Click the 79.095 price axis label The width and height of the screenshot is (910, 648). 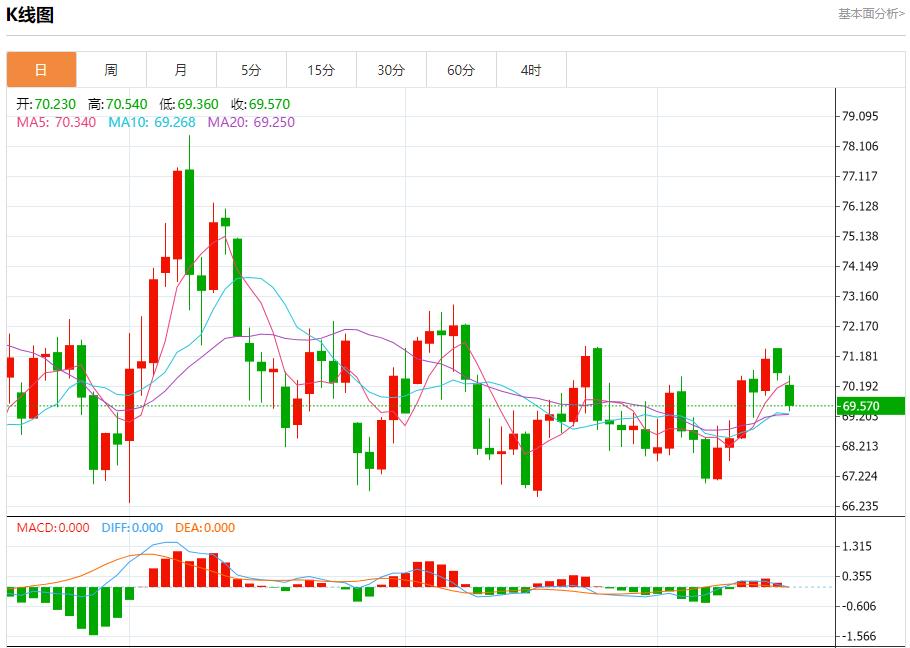(x=860, y=116)
